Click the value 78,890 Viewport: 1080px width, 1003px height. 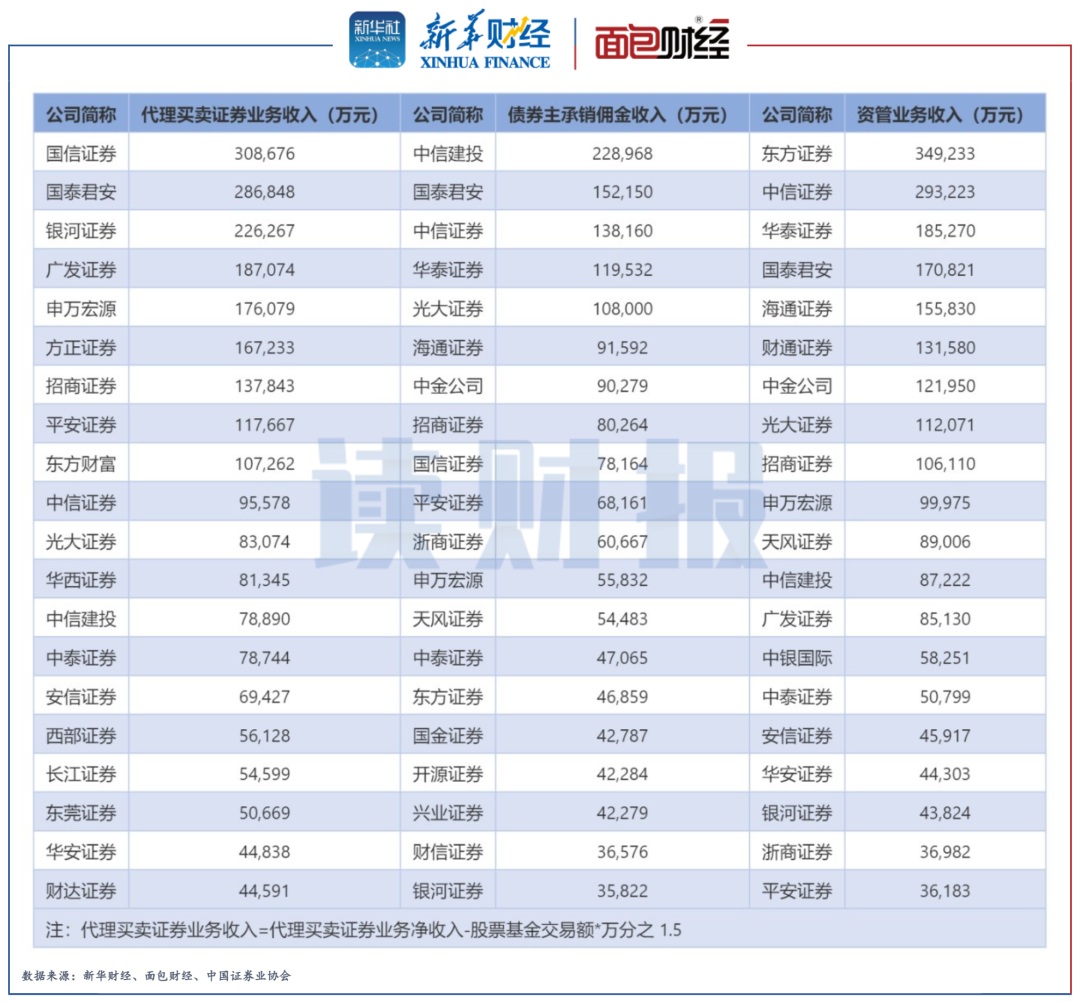coord(264,619)
